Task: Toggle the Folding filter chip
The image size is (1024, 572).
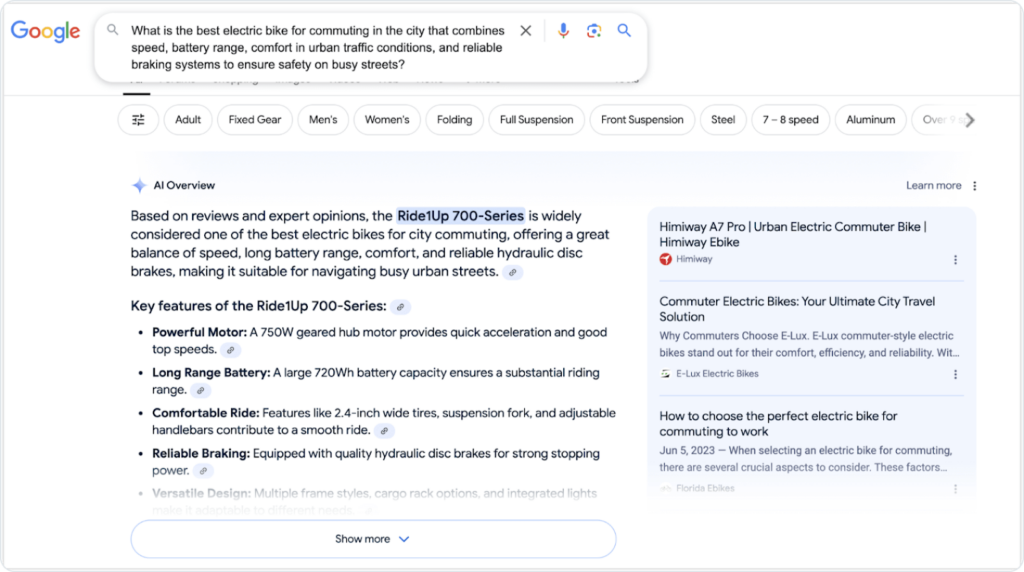Action: pos(454,120)
